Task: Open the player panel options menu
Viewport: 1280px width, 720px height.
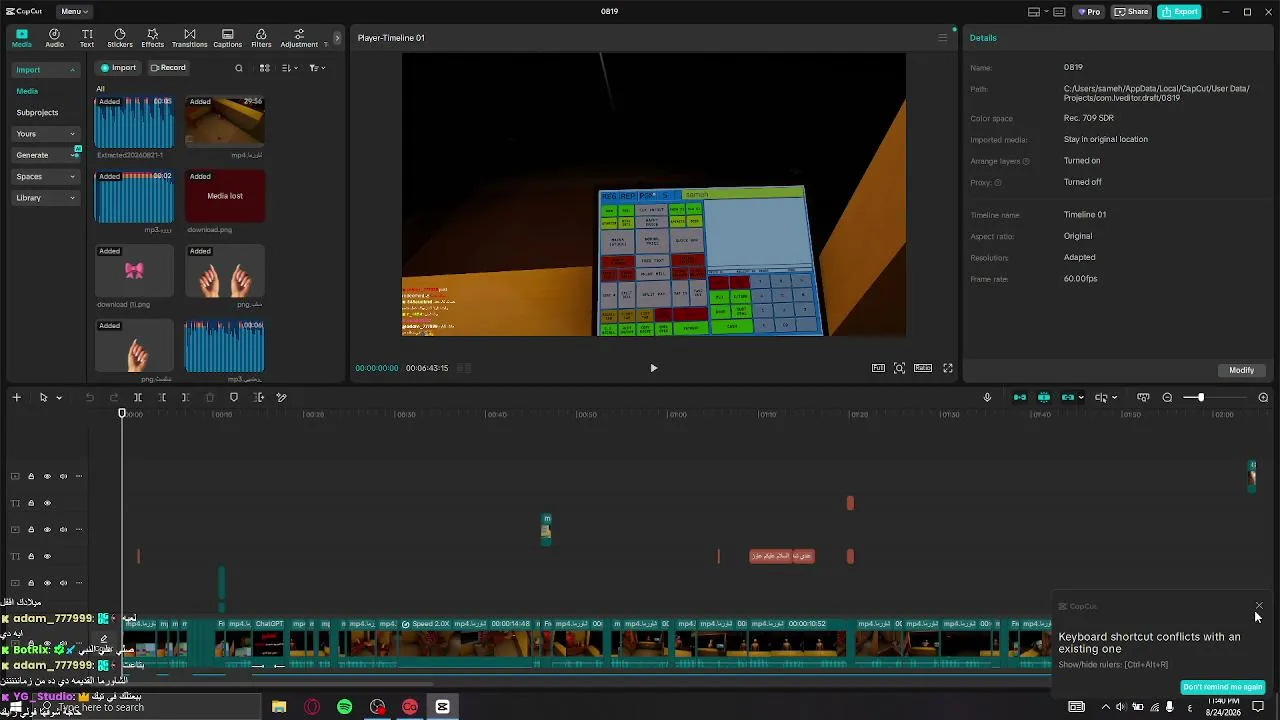Action: [942, 38]
